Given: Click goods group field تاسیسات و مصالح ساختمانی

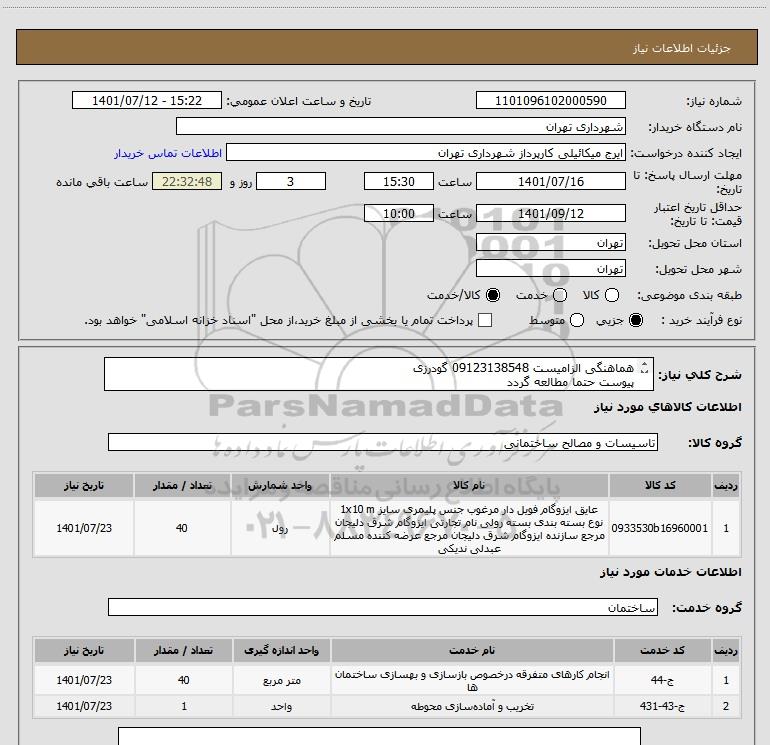Looking at the screenshot, I should (x=383, y=442).
